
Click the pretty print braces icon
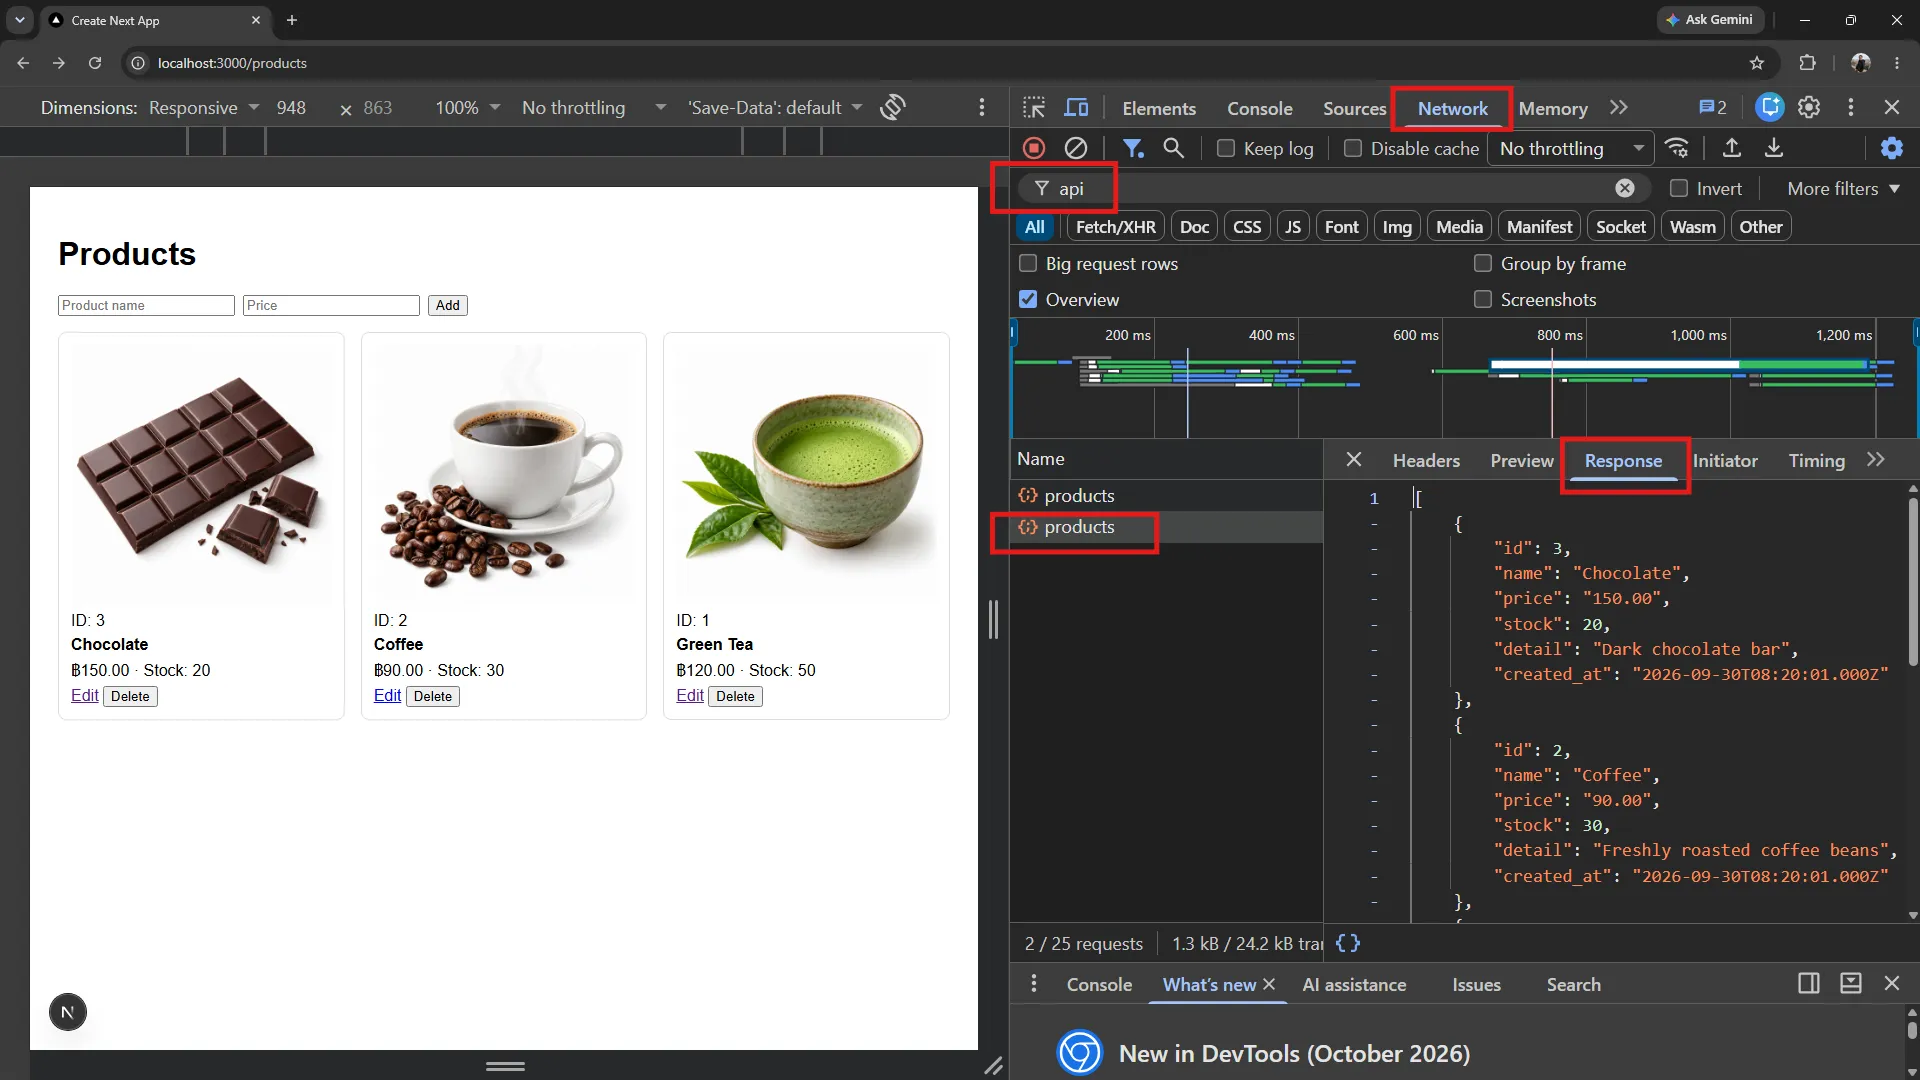1348,943
